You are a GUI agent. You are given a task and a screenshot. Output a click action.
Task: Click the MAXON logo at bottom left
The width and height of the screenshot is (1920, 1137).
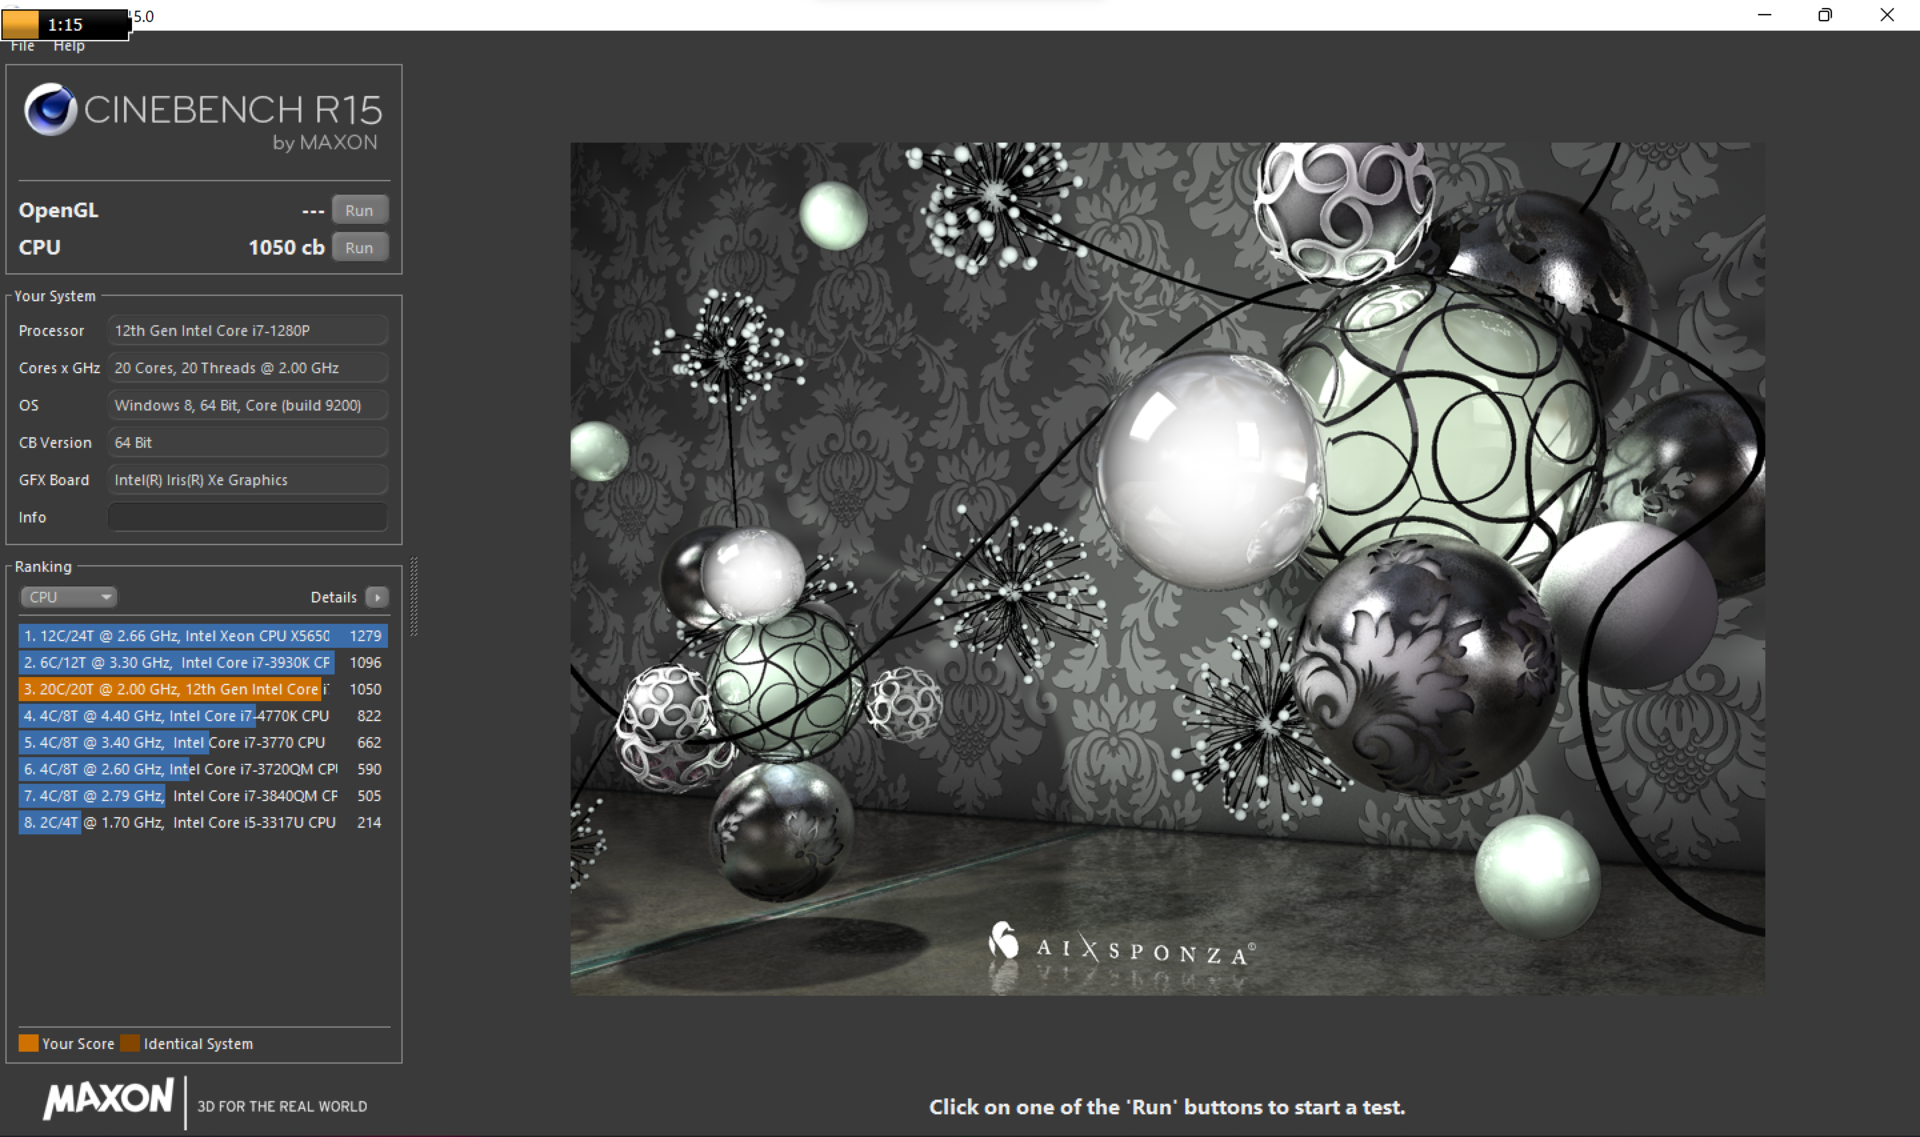pyautogui.click(x=108, y=1099)
